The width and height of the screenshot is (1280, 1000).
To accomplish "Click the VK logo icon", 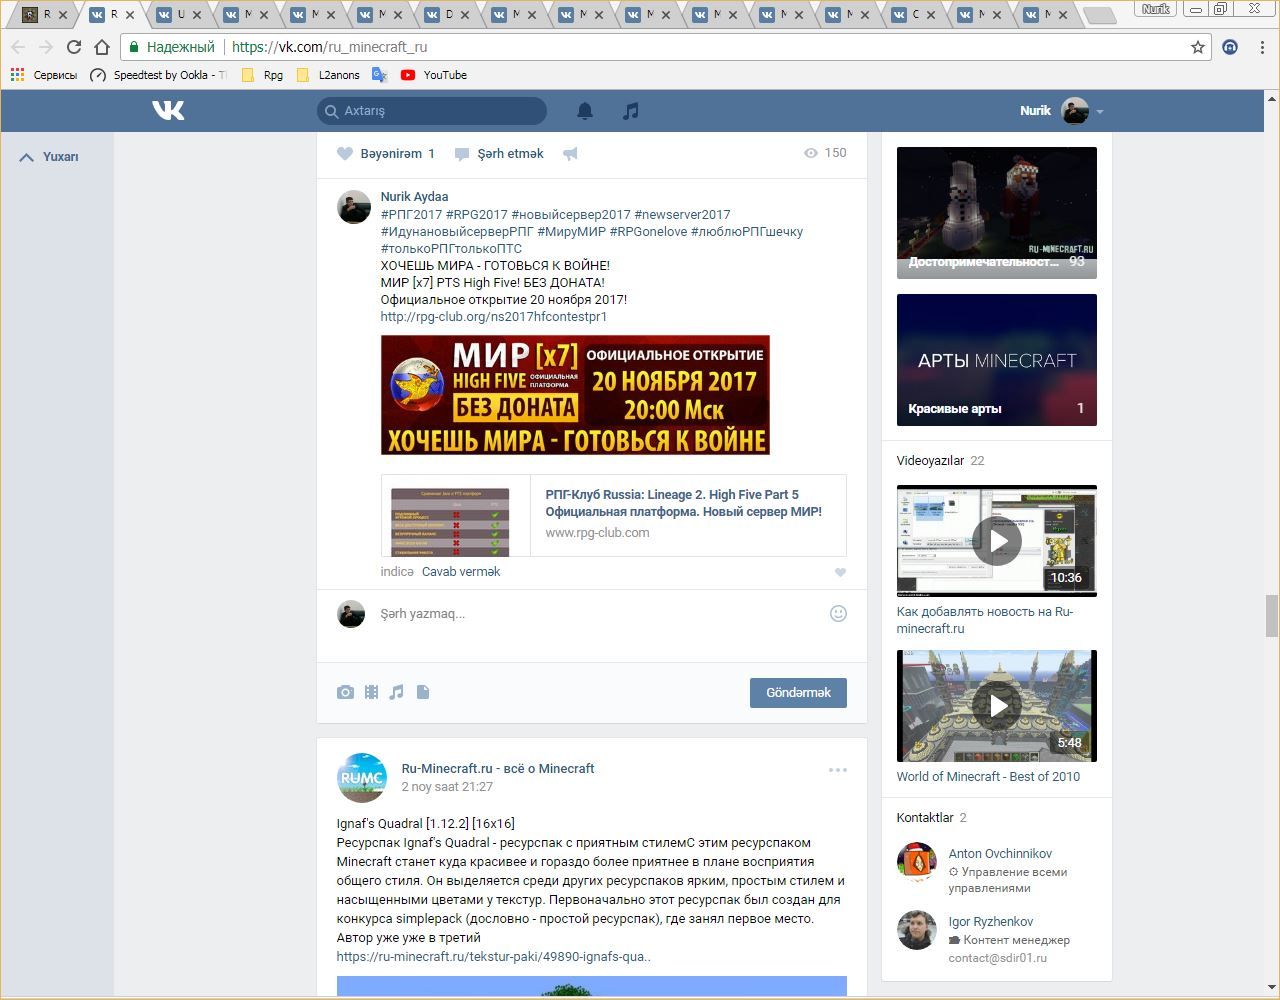I will [x=168, y=110].
